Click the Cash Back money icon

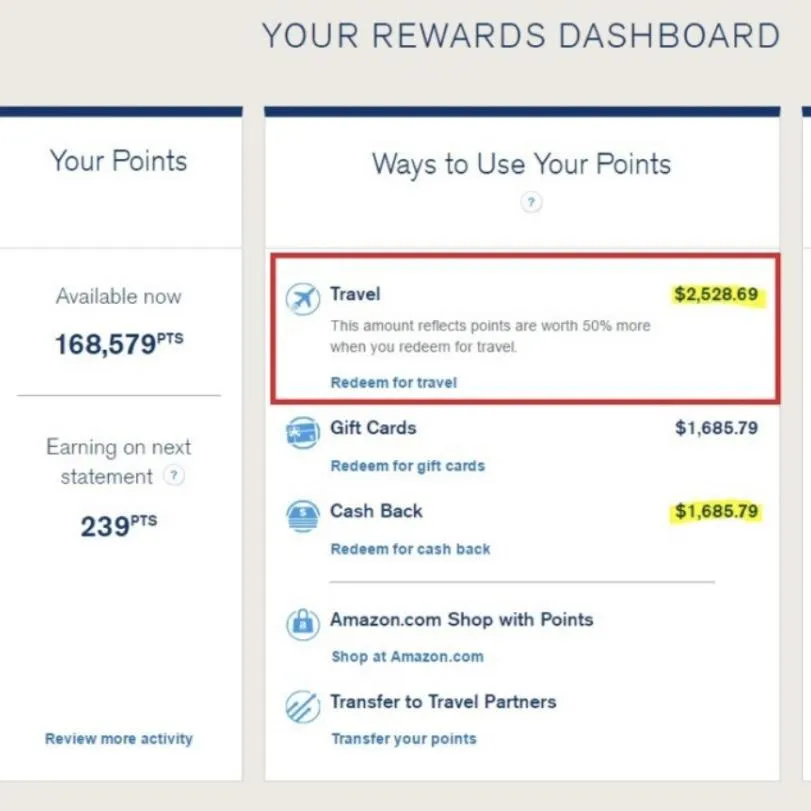[303, 516]
